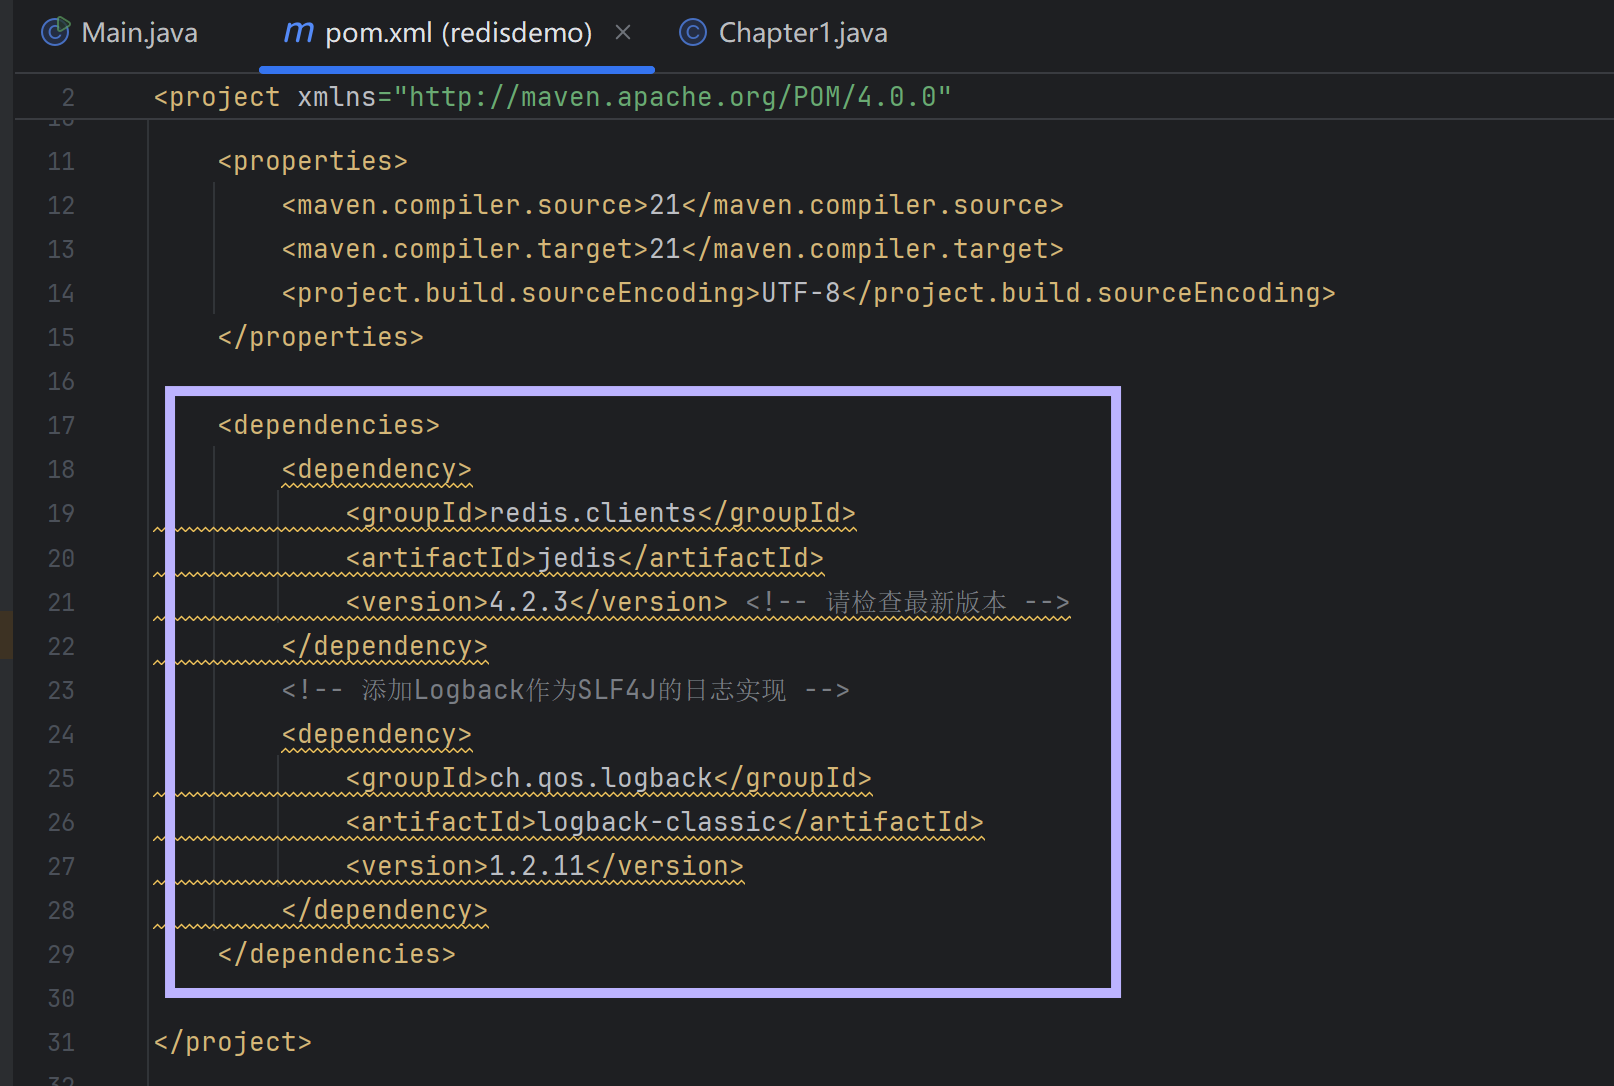Place cursor on opening <properties> tag
Screen dimensions: 1614x1086
[313, 161]
